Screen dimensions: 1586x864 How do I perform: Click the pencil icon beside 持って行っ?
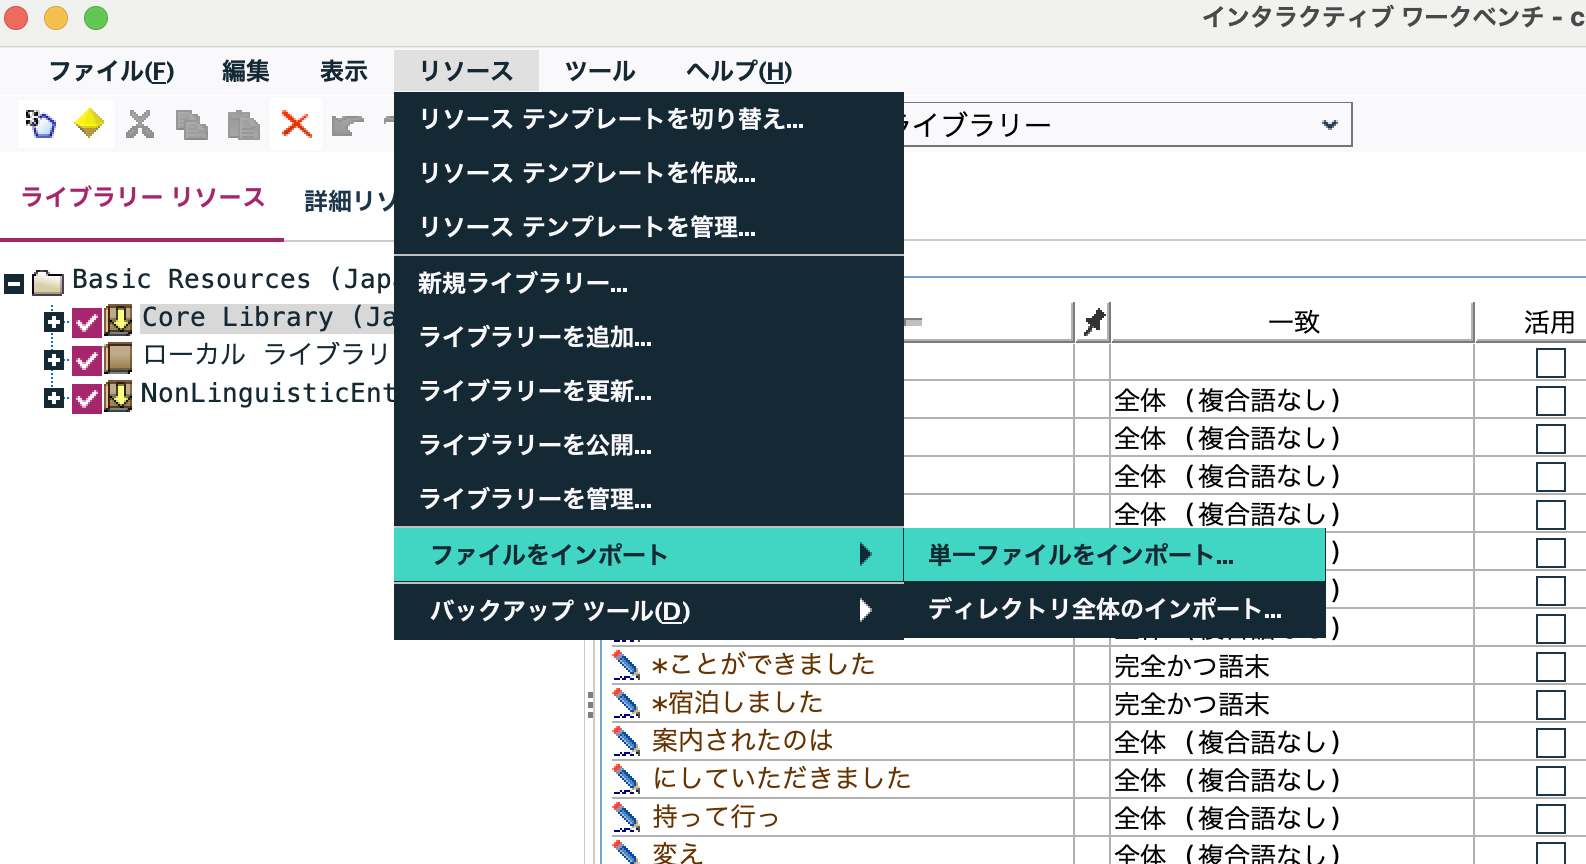[x=626, y=817]
